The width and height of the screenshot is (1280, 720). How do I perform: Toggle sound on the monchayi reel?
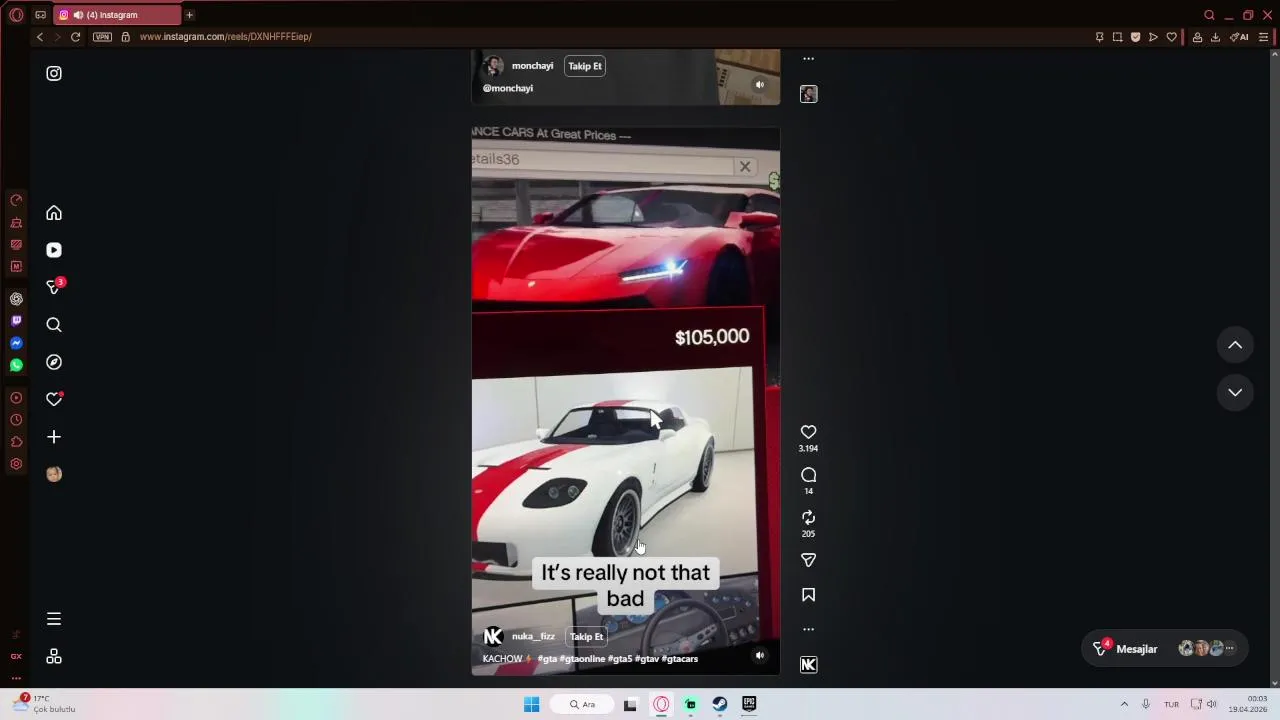point(759,85)
